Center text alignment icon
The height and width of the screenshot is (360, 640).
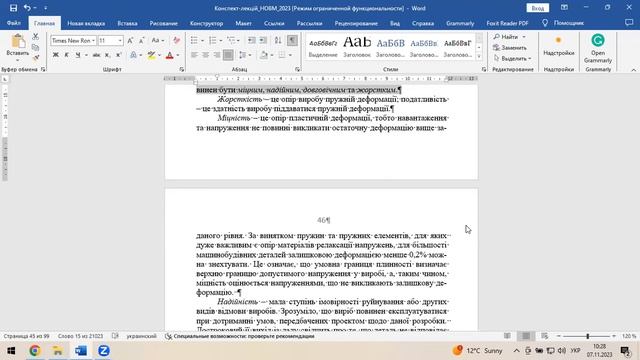click(206, 55)
